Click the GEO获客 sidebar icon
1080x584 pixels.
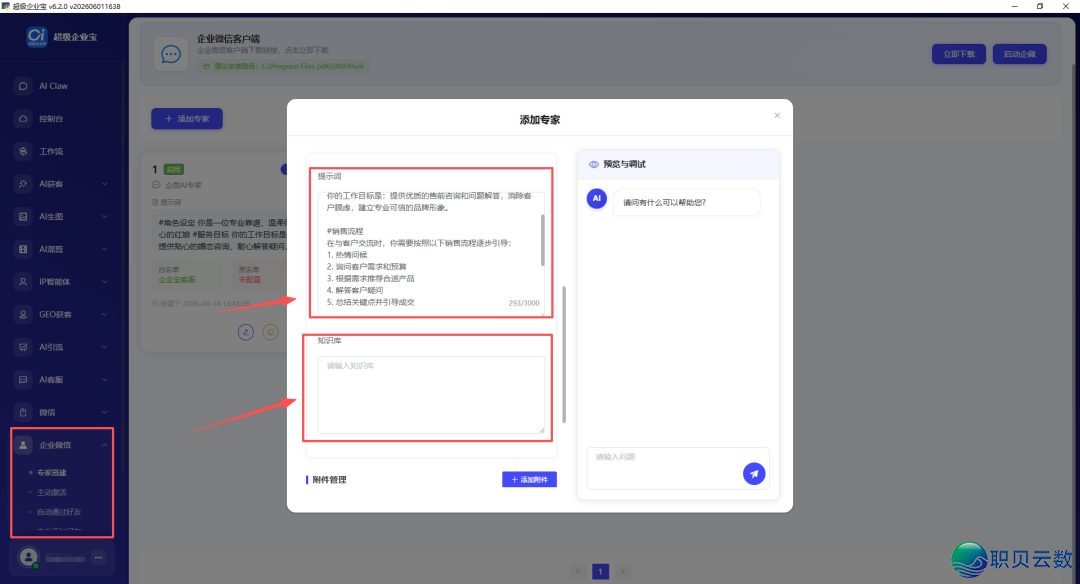(x=23, y=314)
